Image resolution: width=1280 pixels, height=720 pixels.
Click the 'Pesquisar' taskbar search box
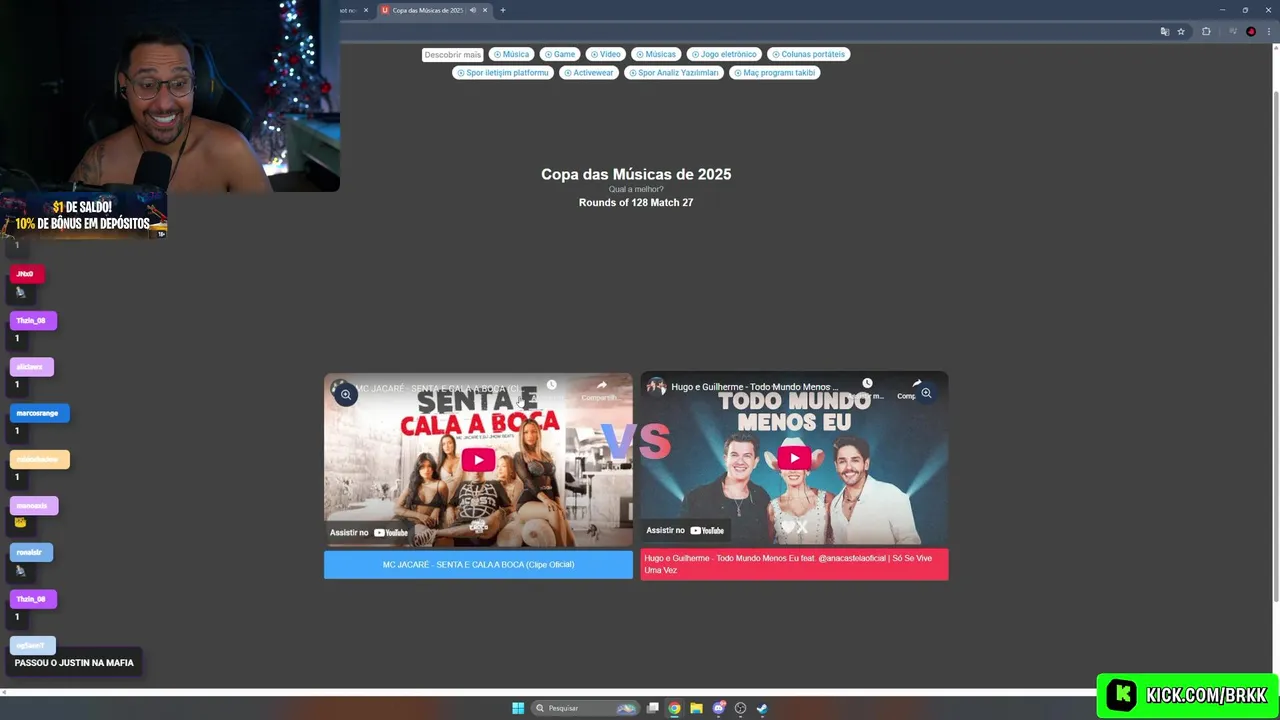coord(585,708)
